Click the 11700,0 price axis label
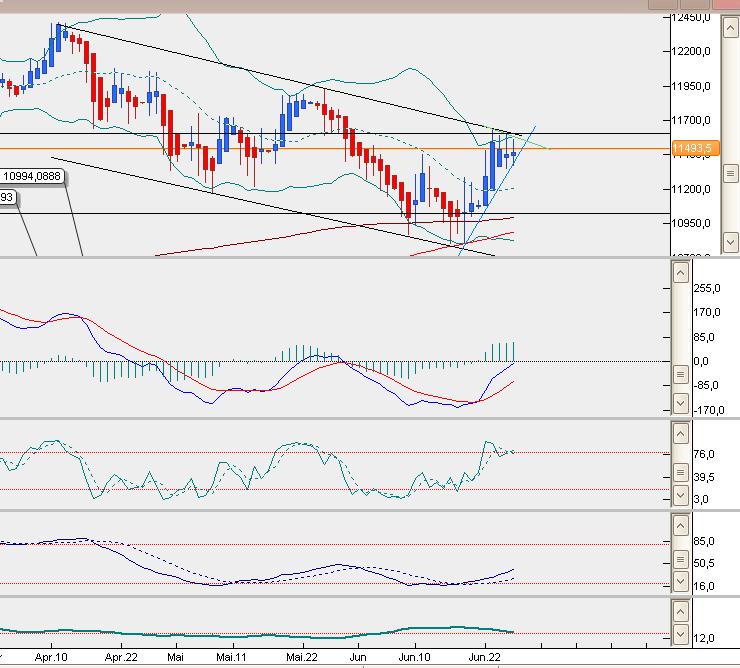The image size is (740, 668). click(x=690, y=120)
